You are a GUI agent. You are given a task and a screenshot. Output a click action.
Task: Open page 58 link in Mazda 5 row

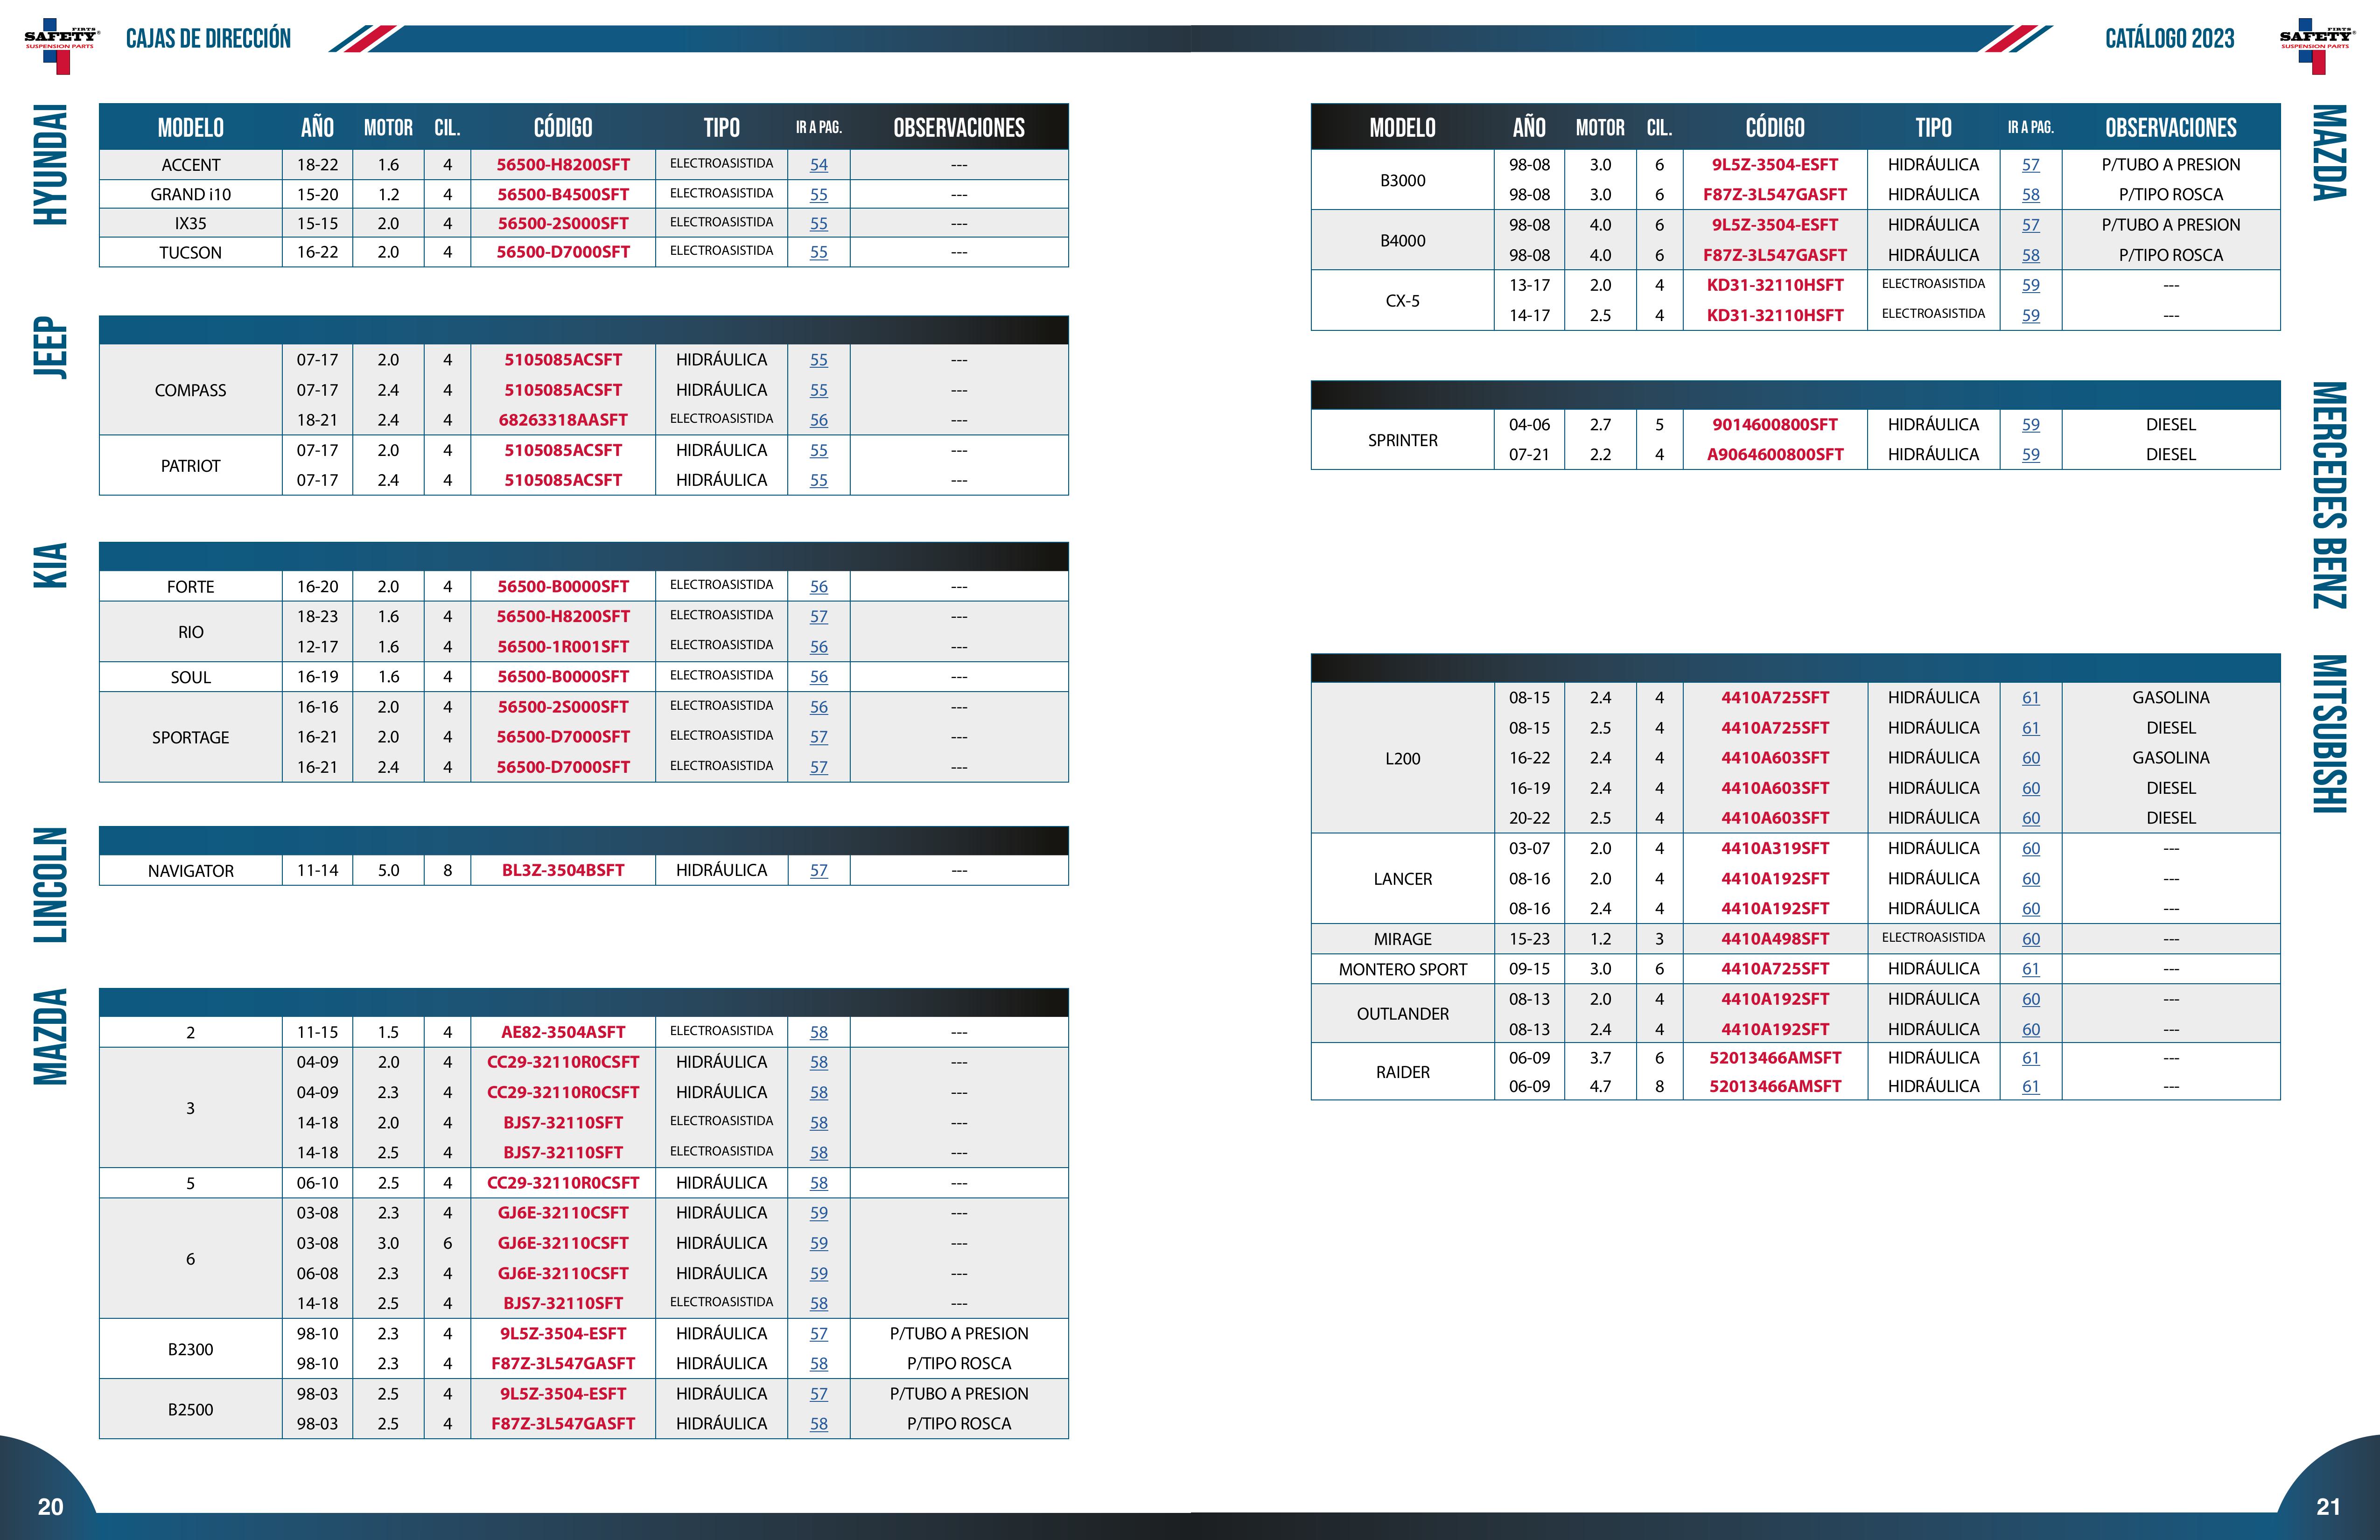[819, 1183]
